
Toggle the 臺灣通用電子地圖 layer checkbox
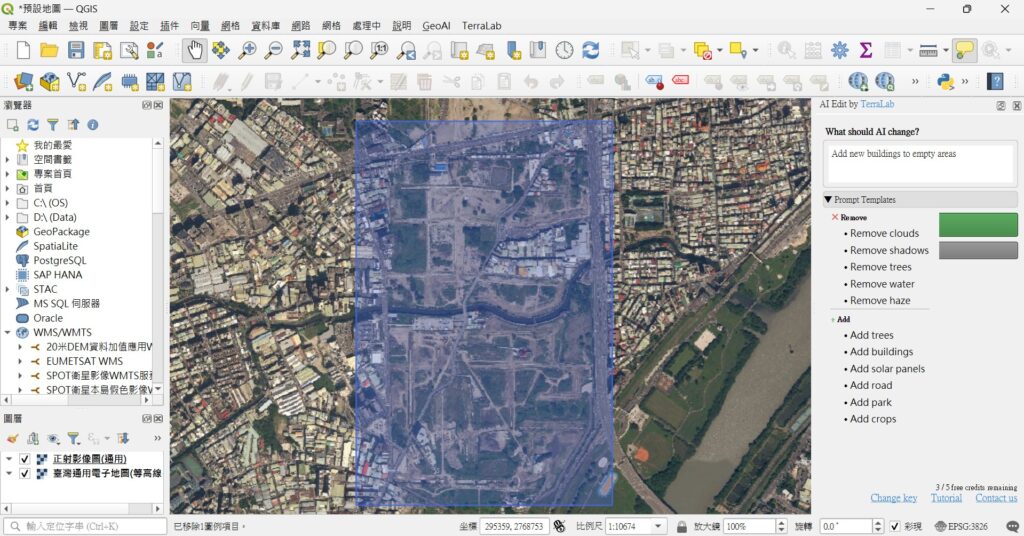[x=25, y=473]
